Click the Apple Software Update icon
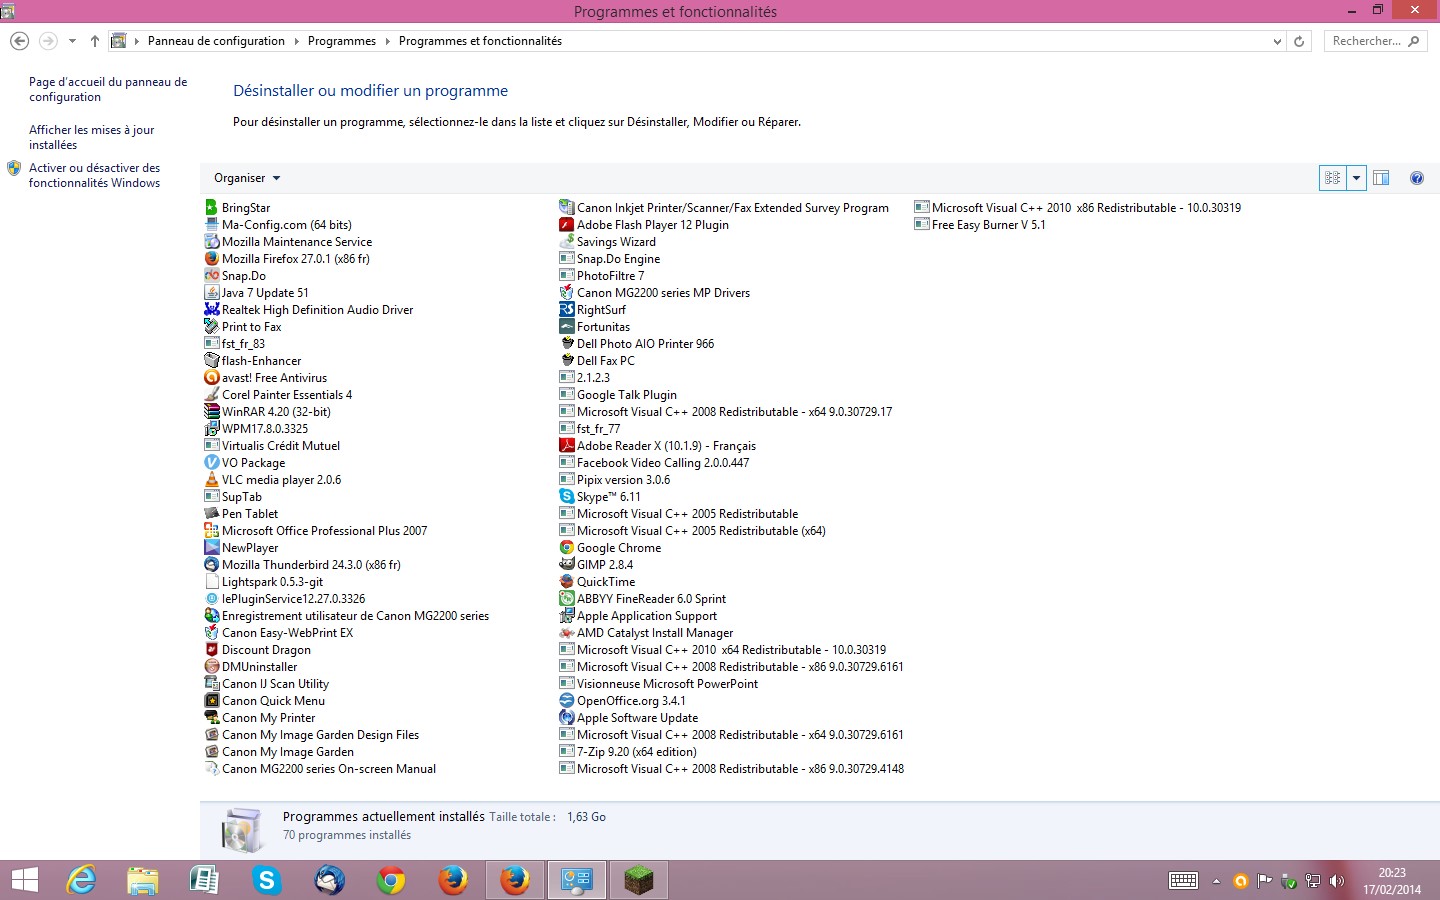Viewport: 1440px width, 900px height. click(x=566, y=718)
